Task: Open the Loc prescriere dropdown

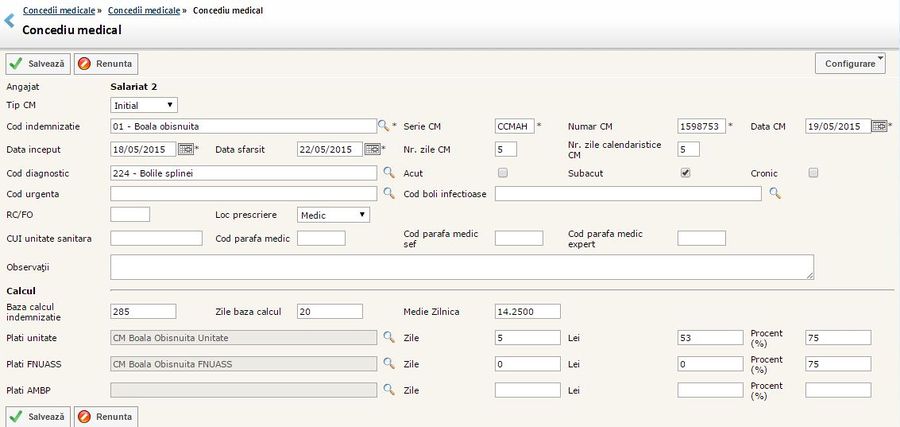Action: tap(334, 215)
